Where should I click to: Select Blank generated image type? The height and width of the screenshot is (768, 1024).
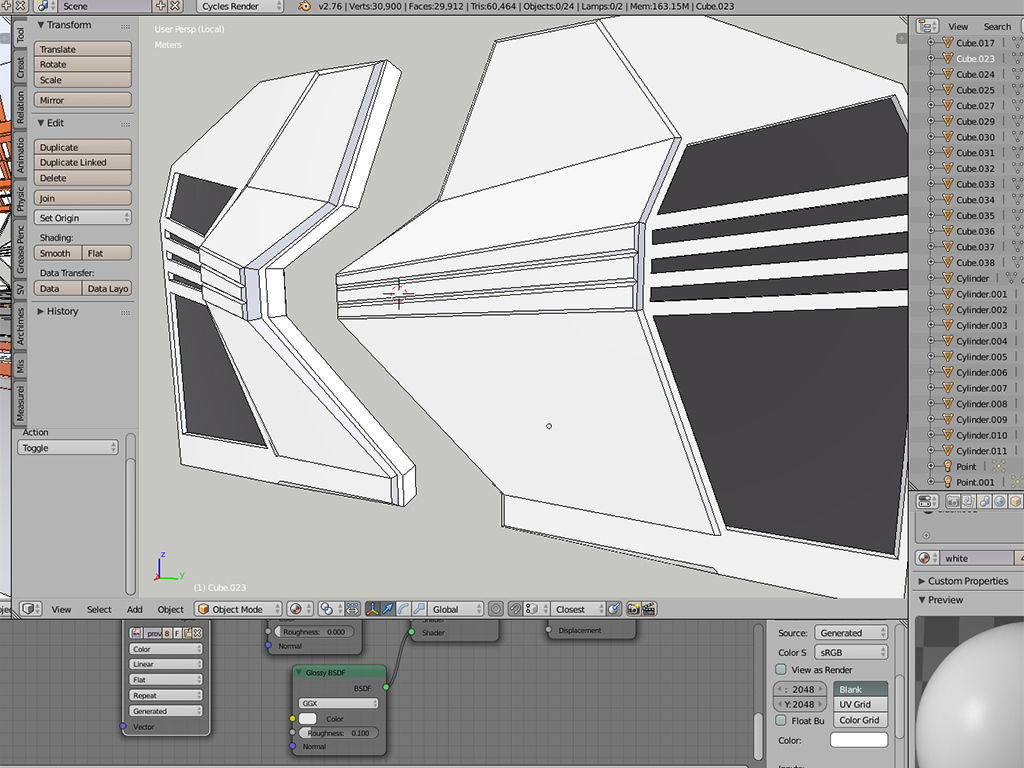(860, 689)
